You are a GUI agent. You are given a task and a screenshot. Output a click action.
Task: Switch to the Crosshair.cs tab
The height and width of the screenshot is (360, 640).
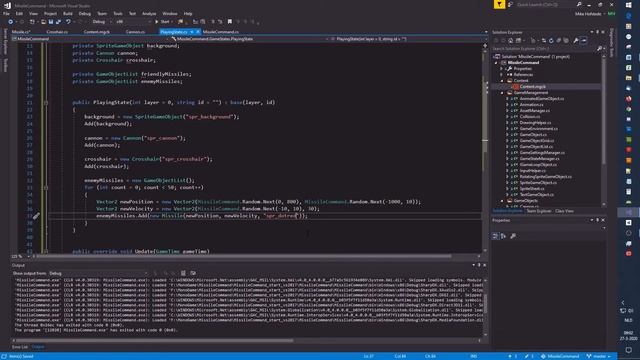(57, 32)
